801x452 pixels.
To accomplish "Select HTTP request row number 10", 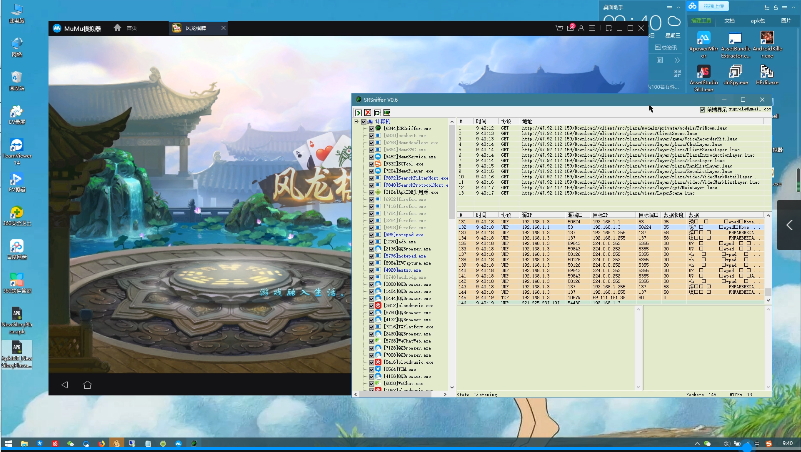I will pyautogui.click(x=614, y=177).
